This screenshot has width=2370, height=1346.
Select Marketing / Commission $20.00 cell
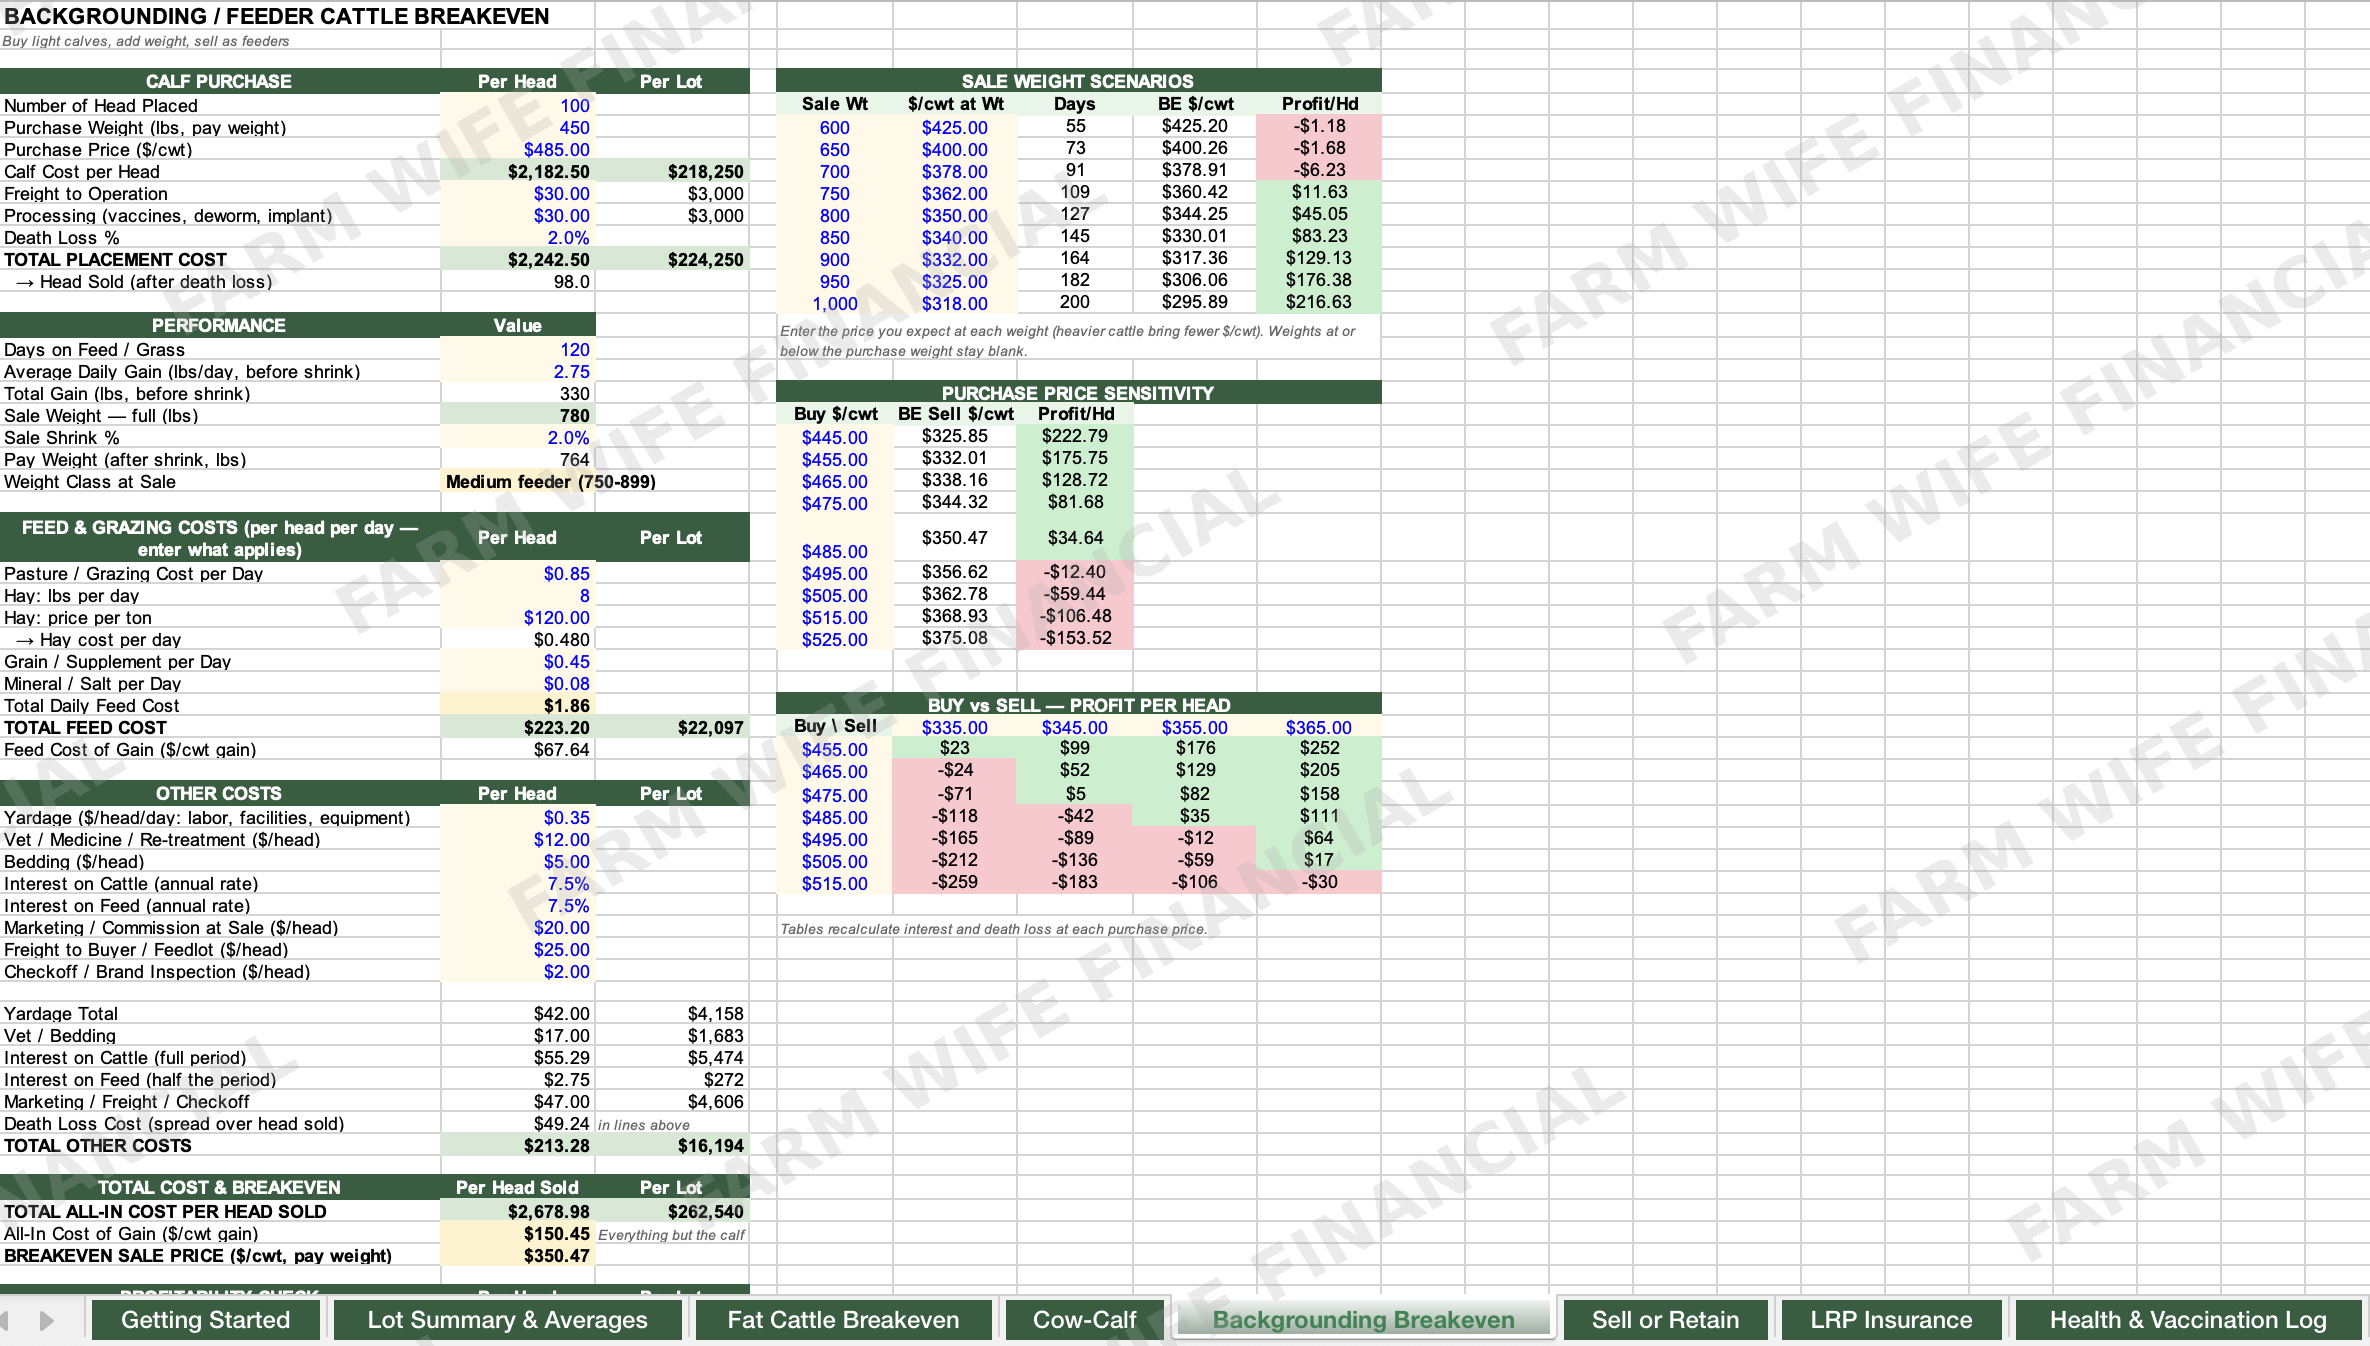tap(518, 927)
